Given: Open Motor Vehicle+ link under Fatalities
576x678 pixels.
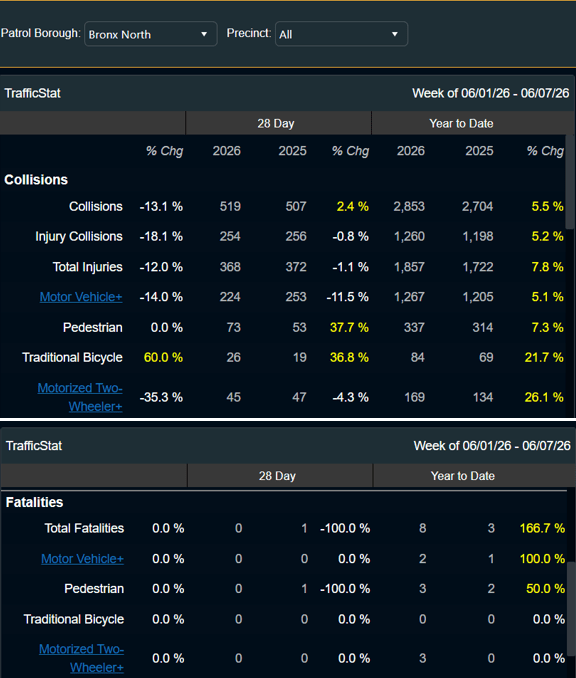Looking at the screenshot, I should 83,559.
